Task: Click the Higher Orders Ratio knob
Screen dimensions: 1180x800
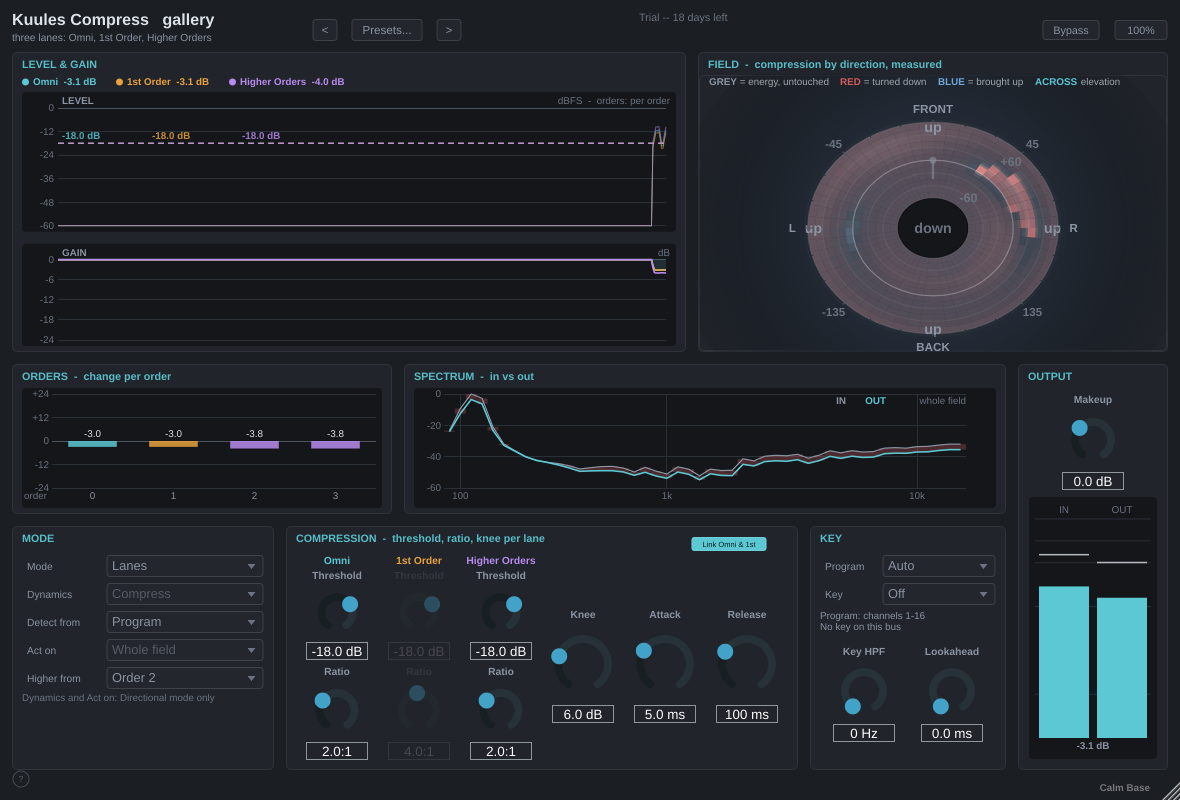Action: click(x=501, y=708)
